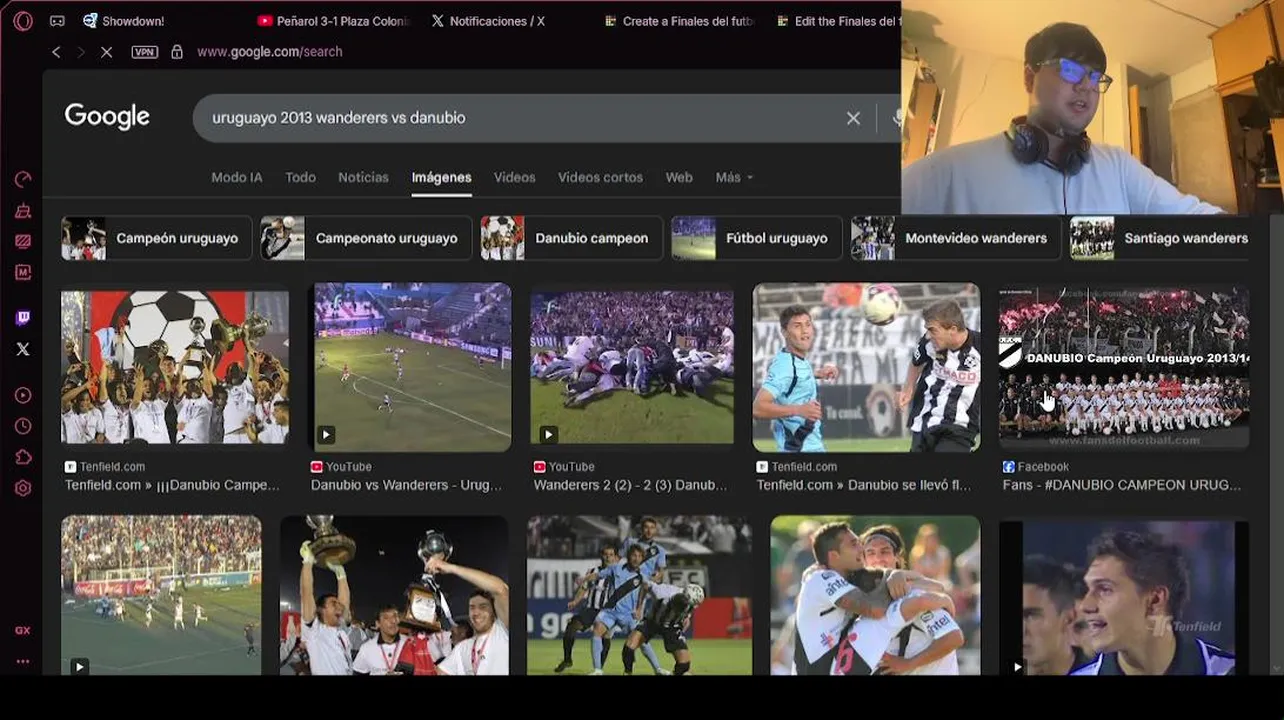Go back with the browser back arrow

click(x=56, y=52)
